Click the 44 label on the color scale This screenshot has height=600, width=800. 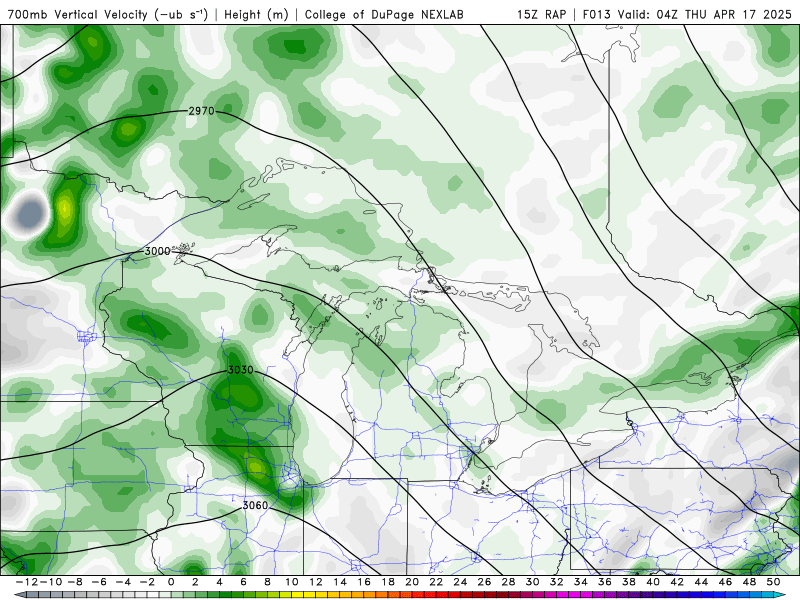coord(701,582)
